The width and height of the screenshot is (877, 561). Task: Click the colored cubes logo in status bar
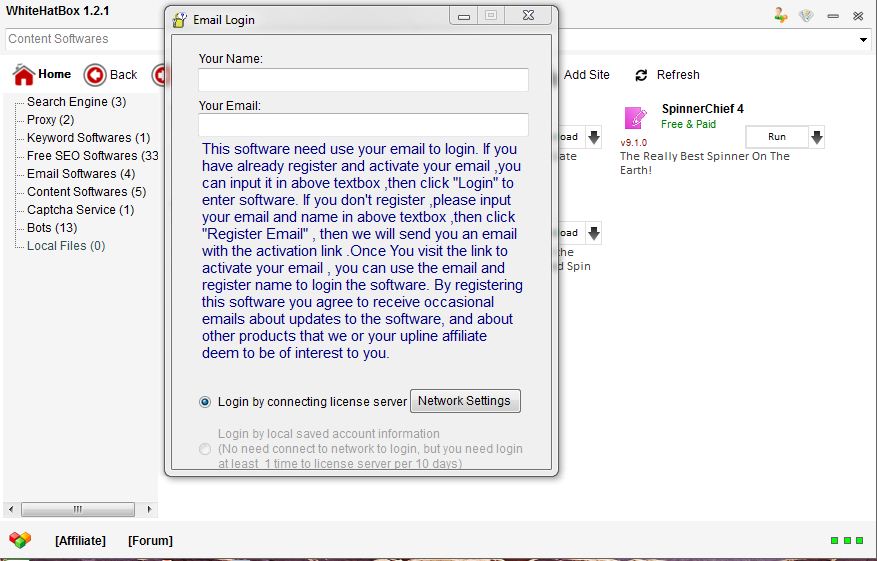pos(20,540)
